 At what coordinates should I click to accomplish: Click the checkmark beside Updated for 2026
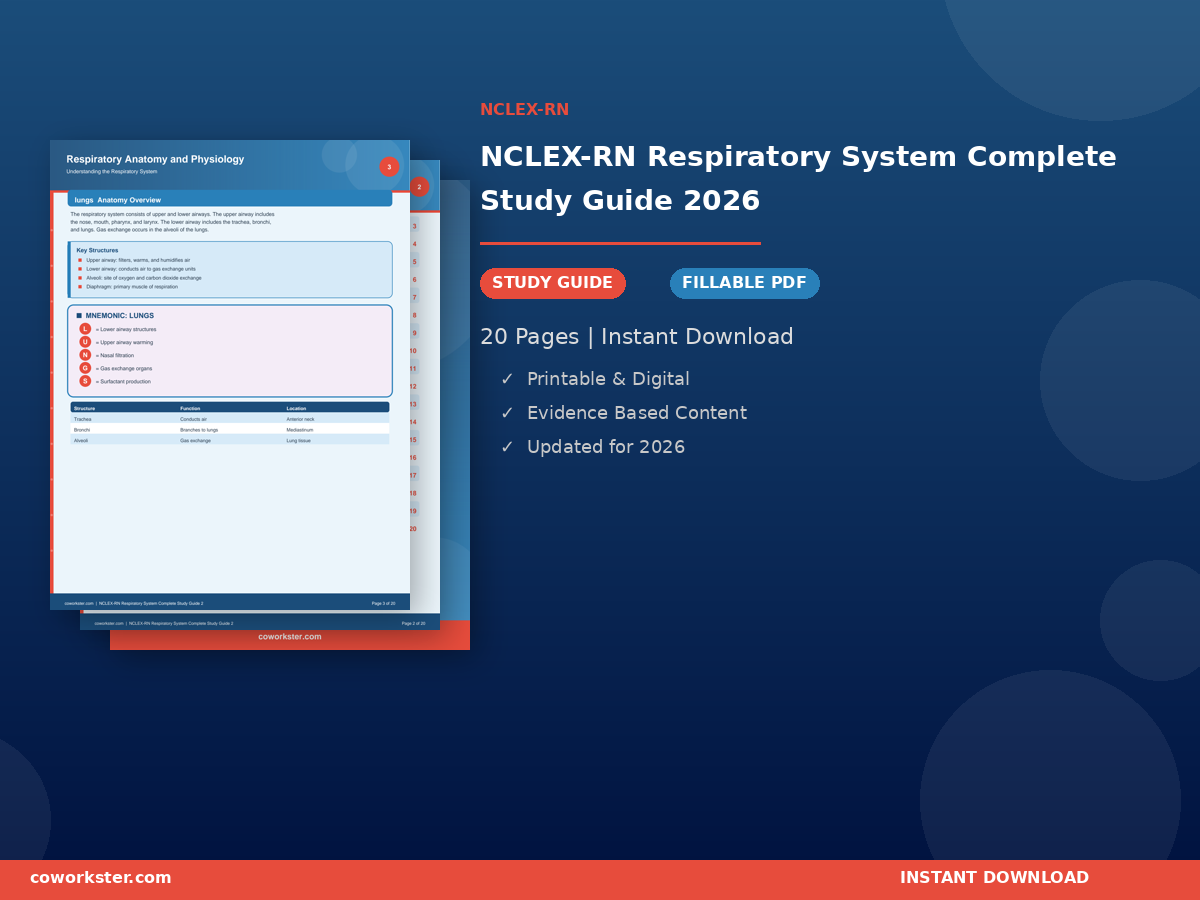507,447
